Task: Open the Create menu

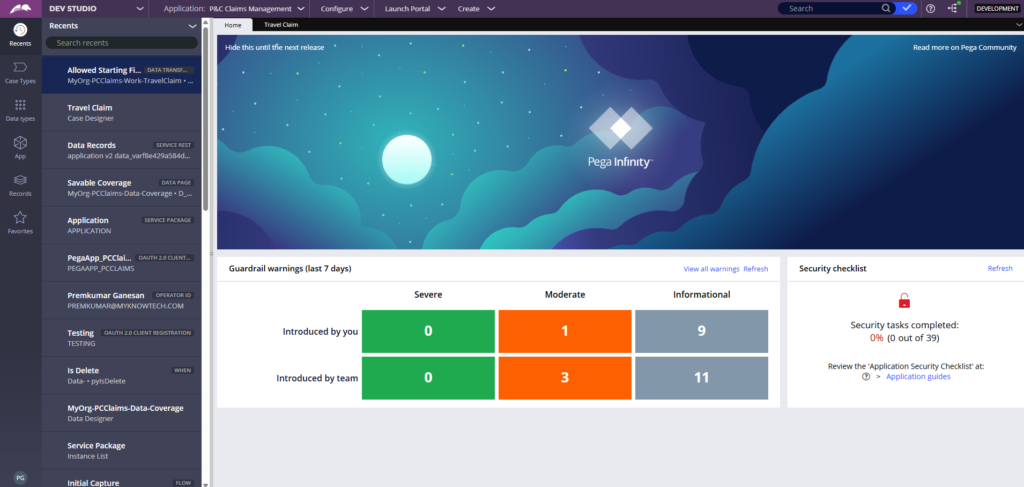Action: [x=477, y=9]
